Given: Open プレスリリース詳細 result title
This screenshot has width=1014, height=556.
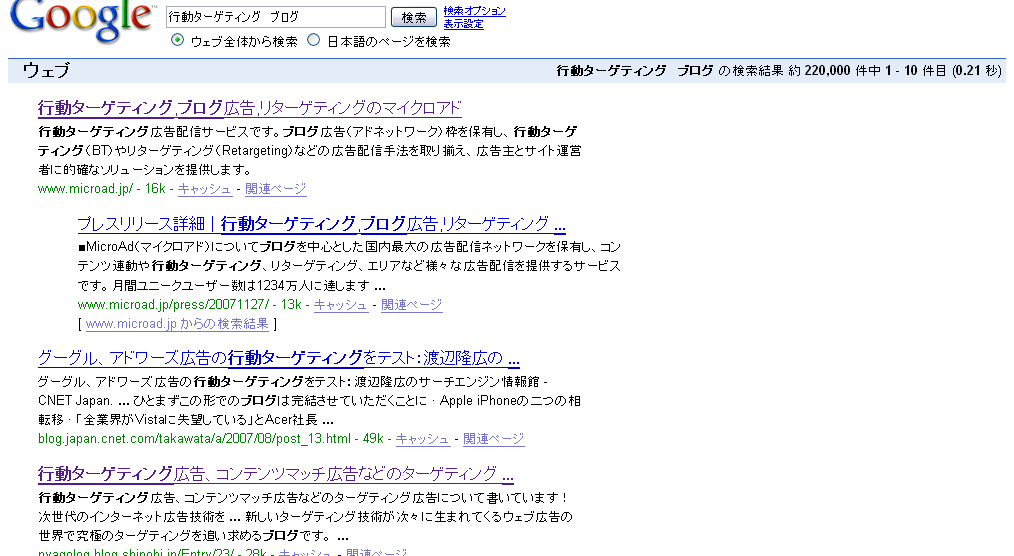Looking at the screenshot, I should 321,224.
